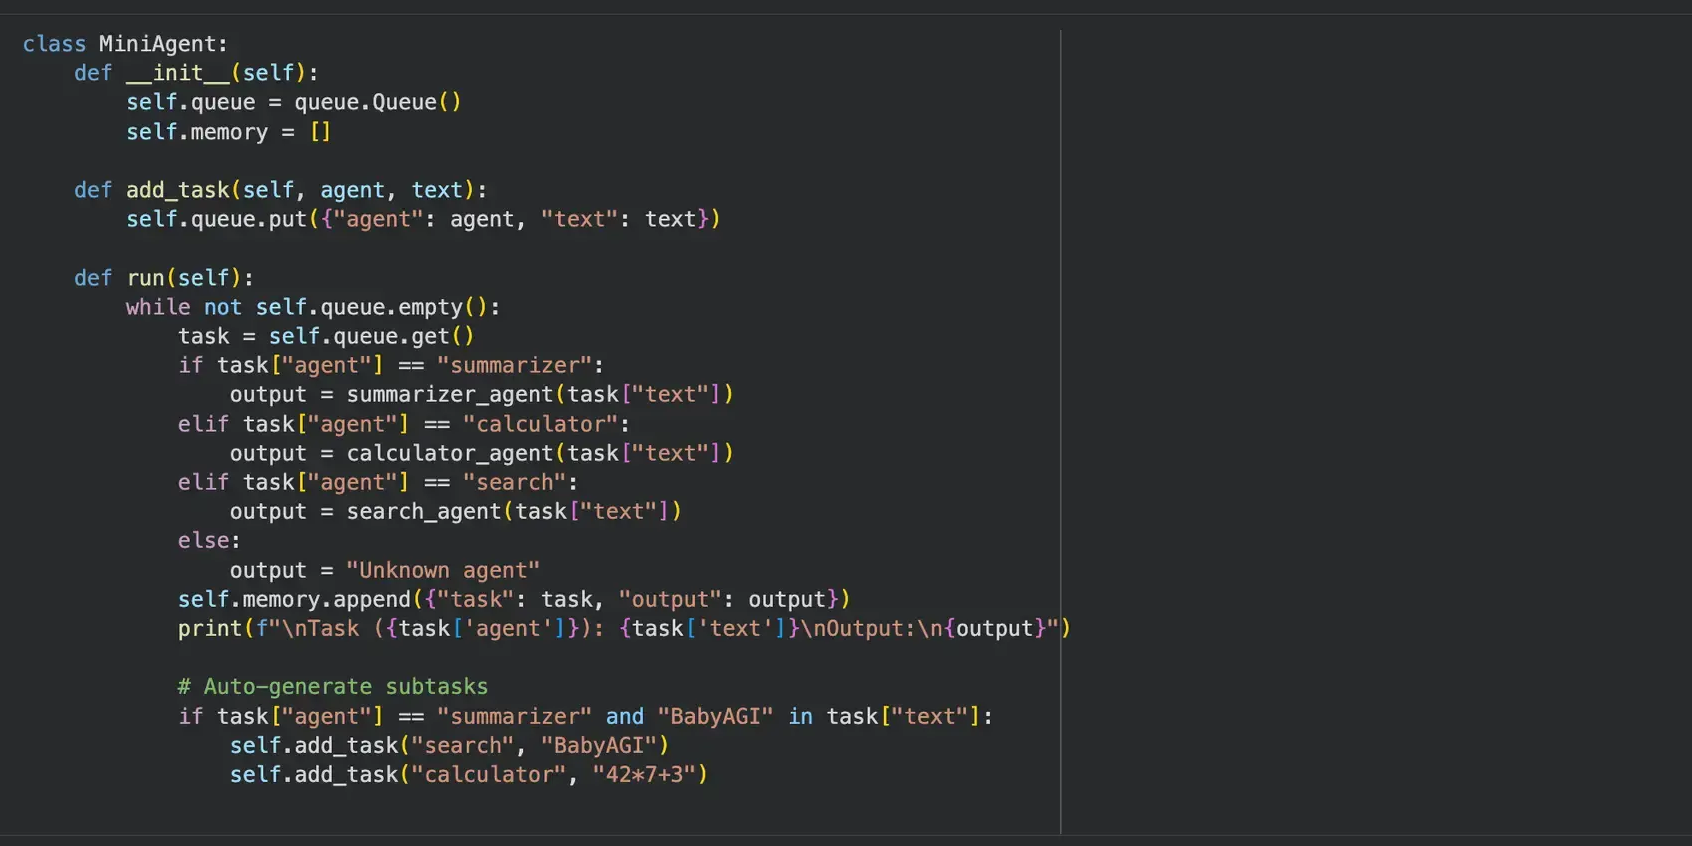The image size is (1692, 846).
Task: Click the run method name in its definition
Action: pyautogui.click(x=145, y=278)
